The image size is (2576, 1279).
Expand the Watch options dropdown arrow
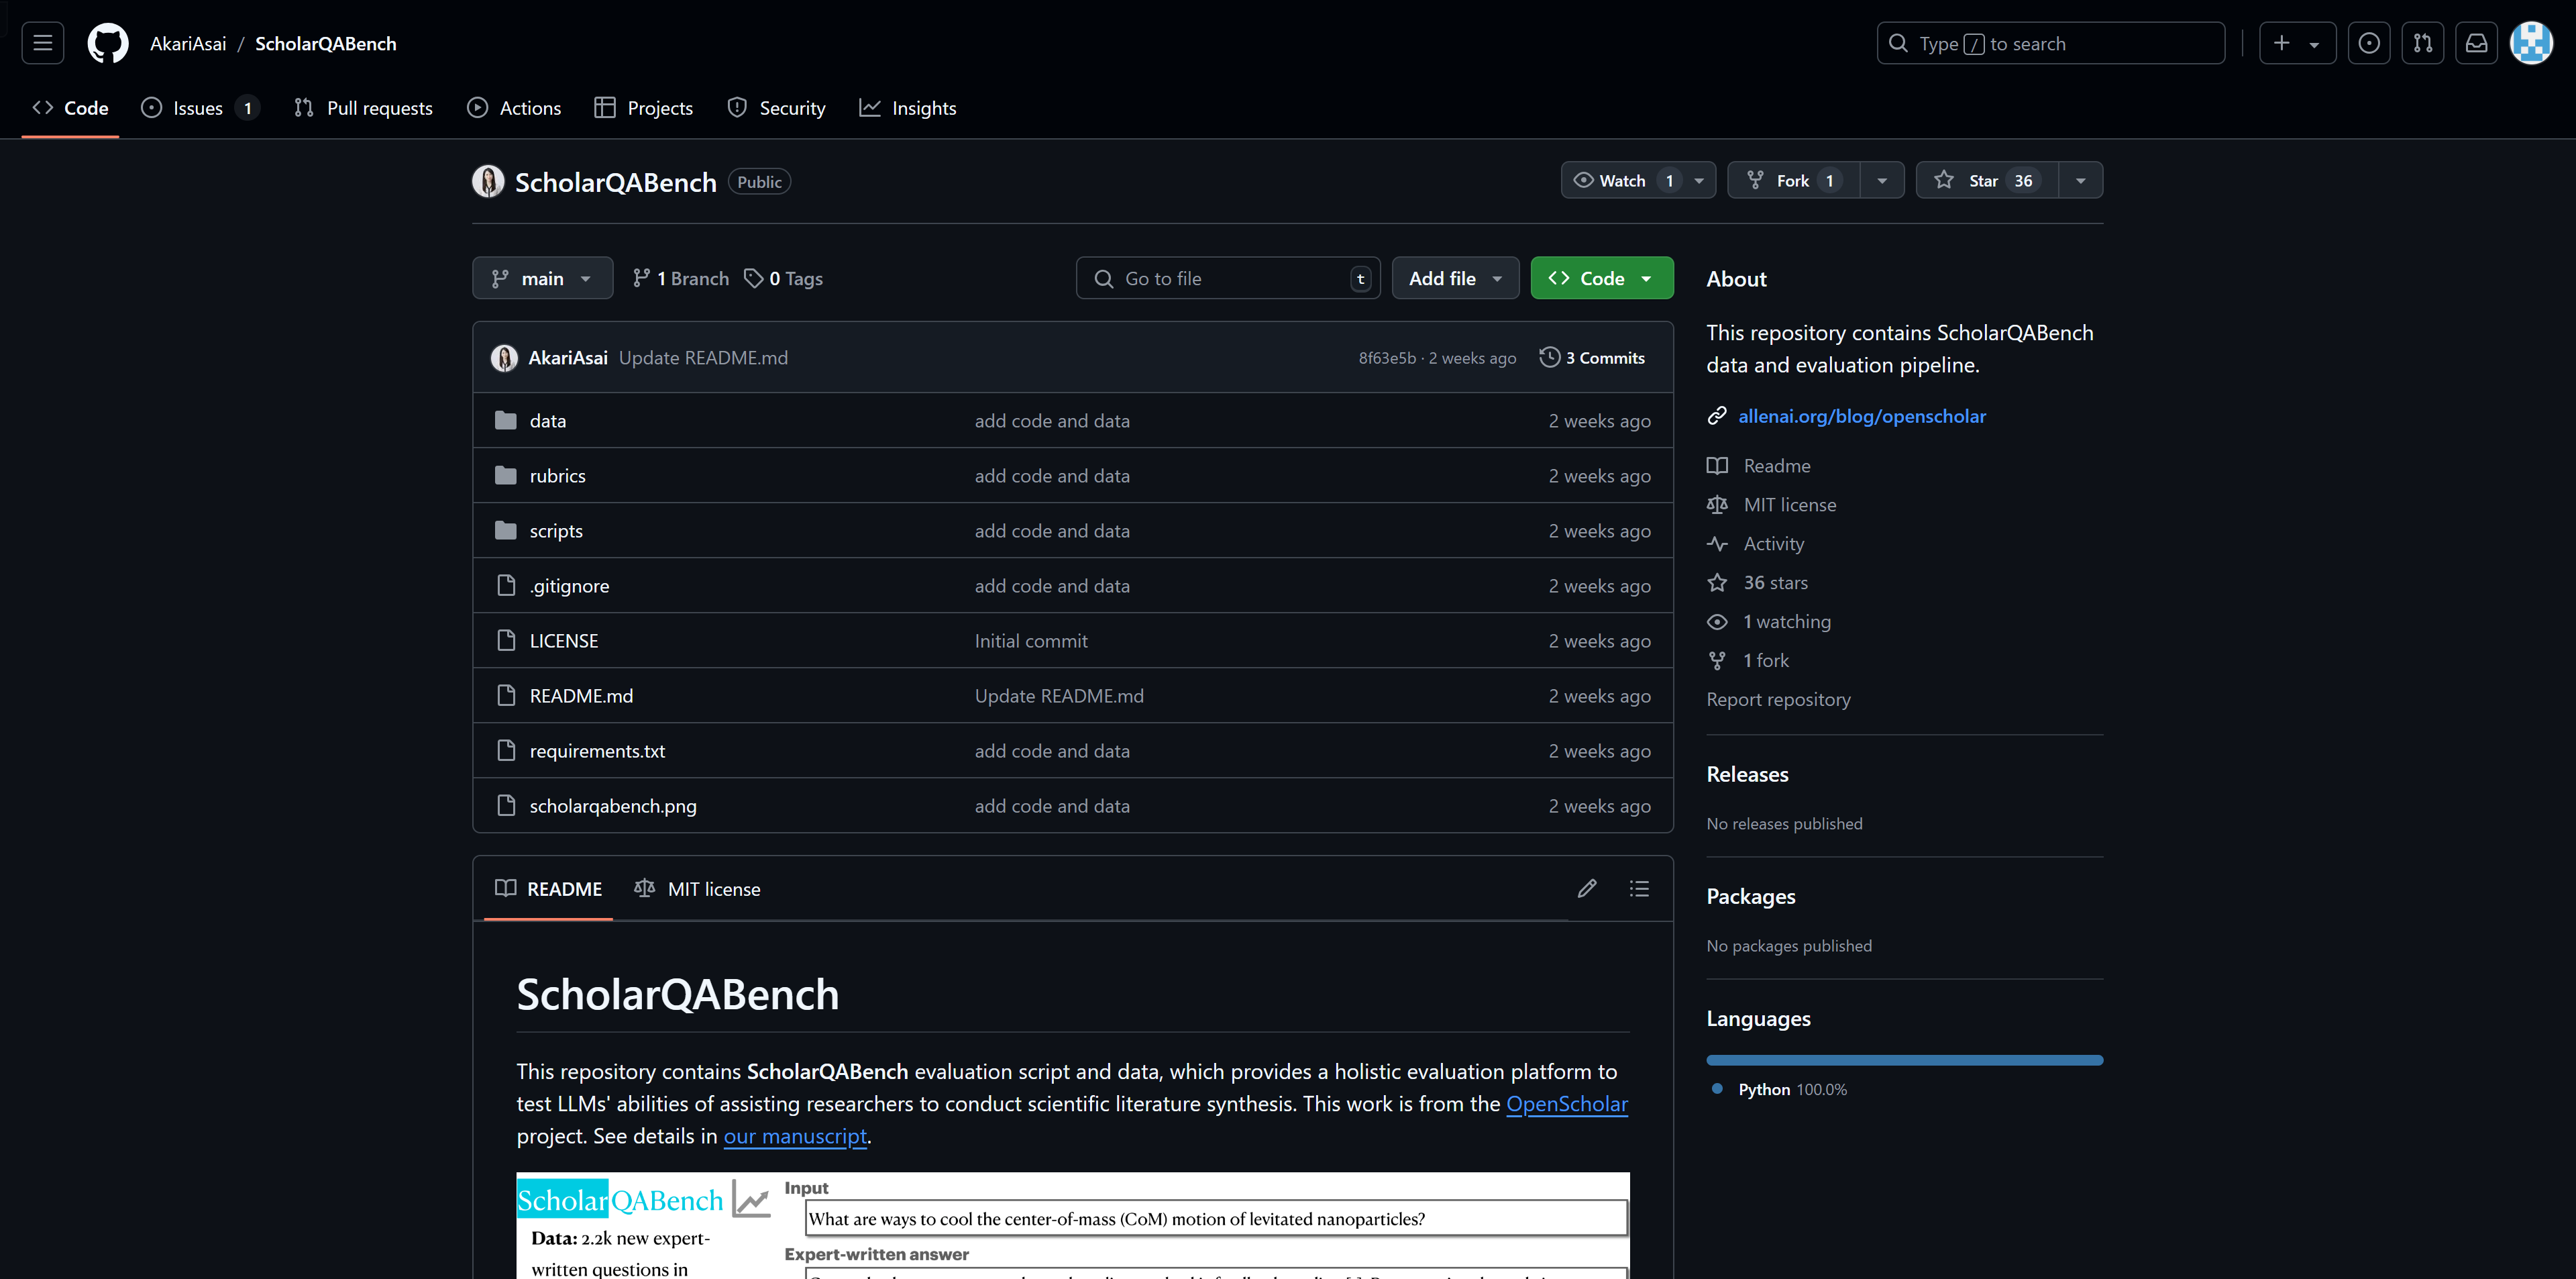tap(1699, 180)
